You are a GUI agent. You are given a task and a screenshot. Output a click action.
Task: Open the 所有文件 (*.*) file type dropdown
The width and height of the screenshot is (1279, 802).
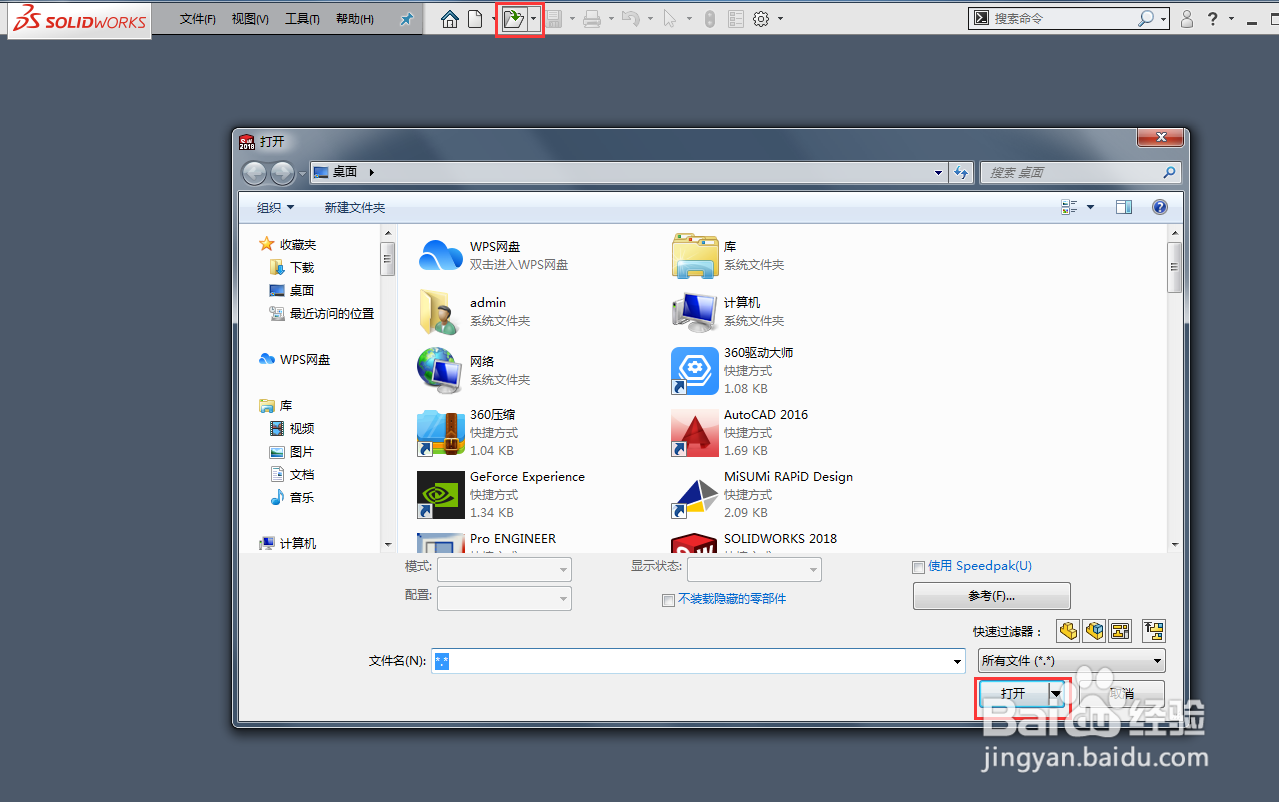pyautogui.click(x=1071, y=661)
